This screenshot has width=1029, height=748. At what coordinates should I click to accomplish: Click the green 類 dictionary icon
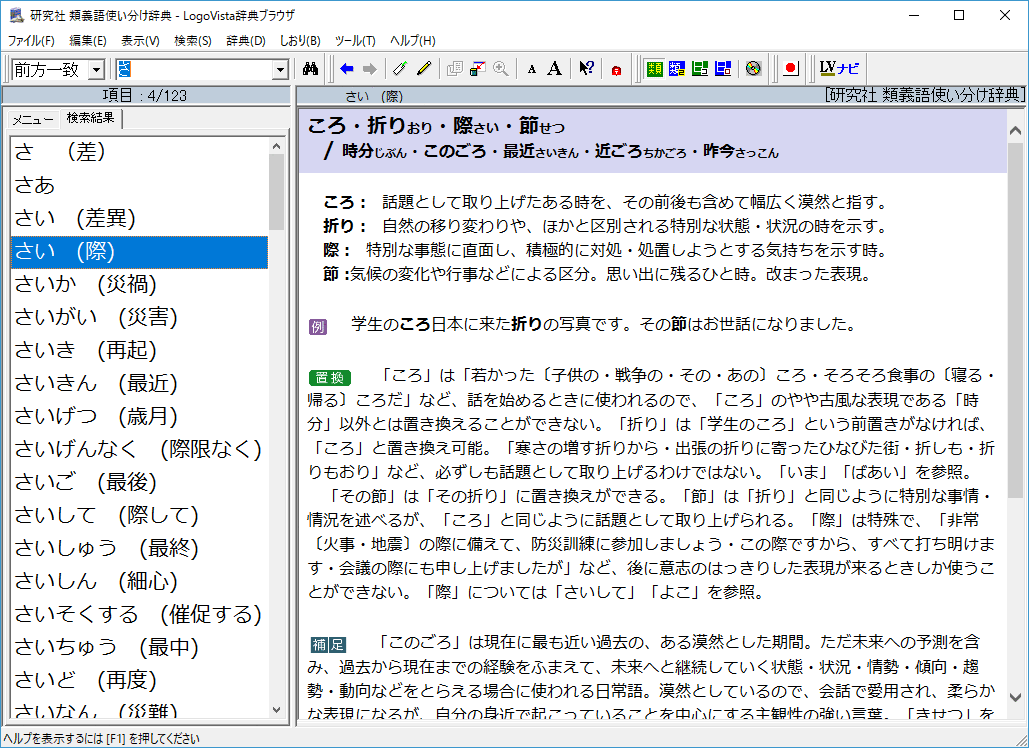tap(654, 68)
